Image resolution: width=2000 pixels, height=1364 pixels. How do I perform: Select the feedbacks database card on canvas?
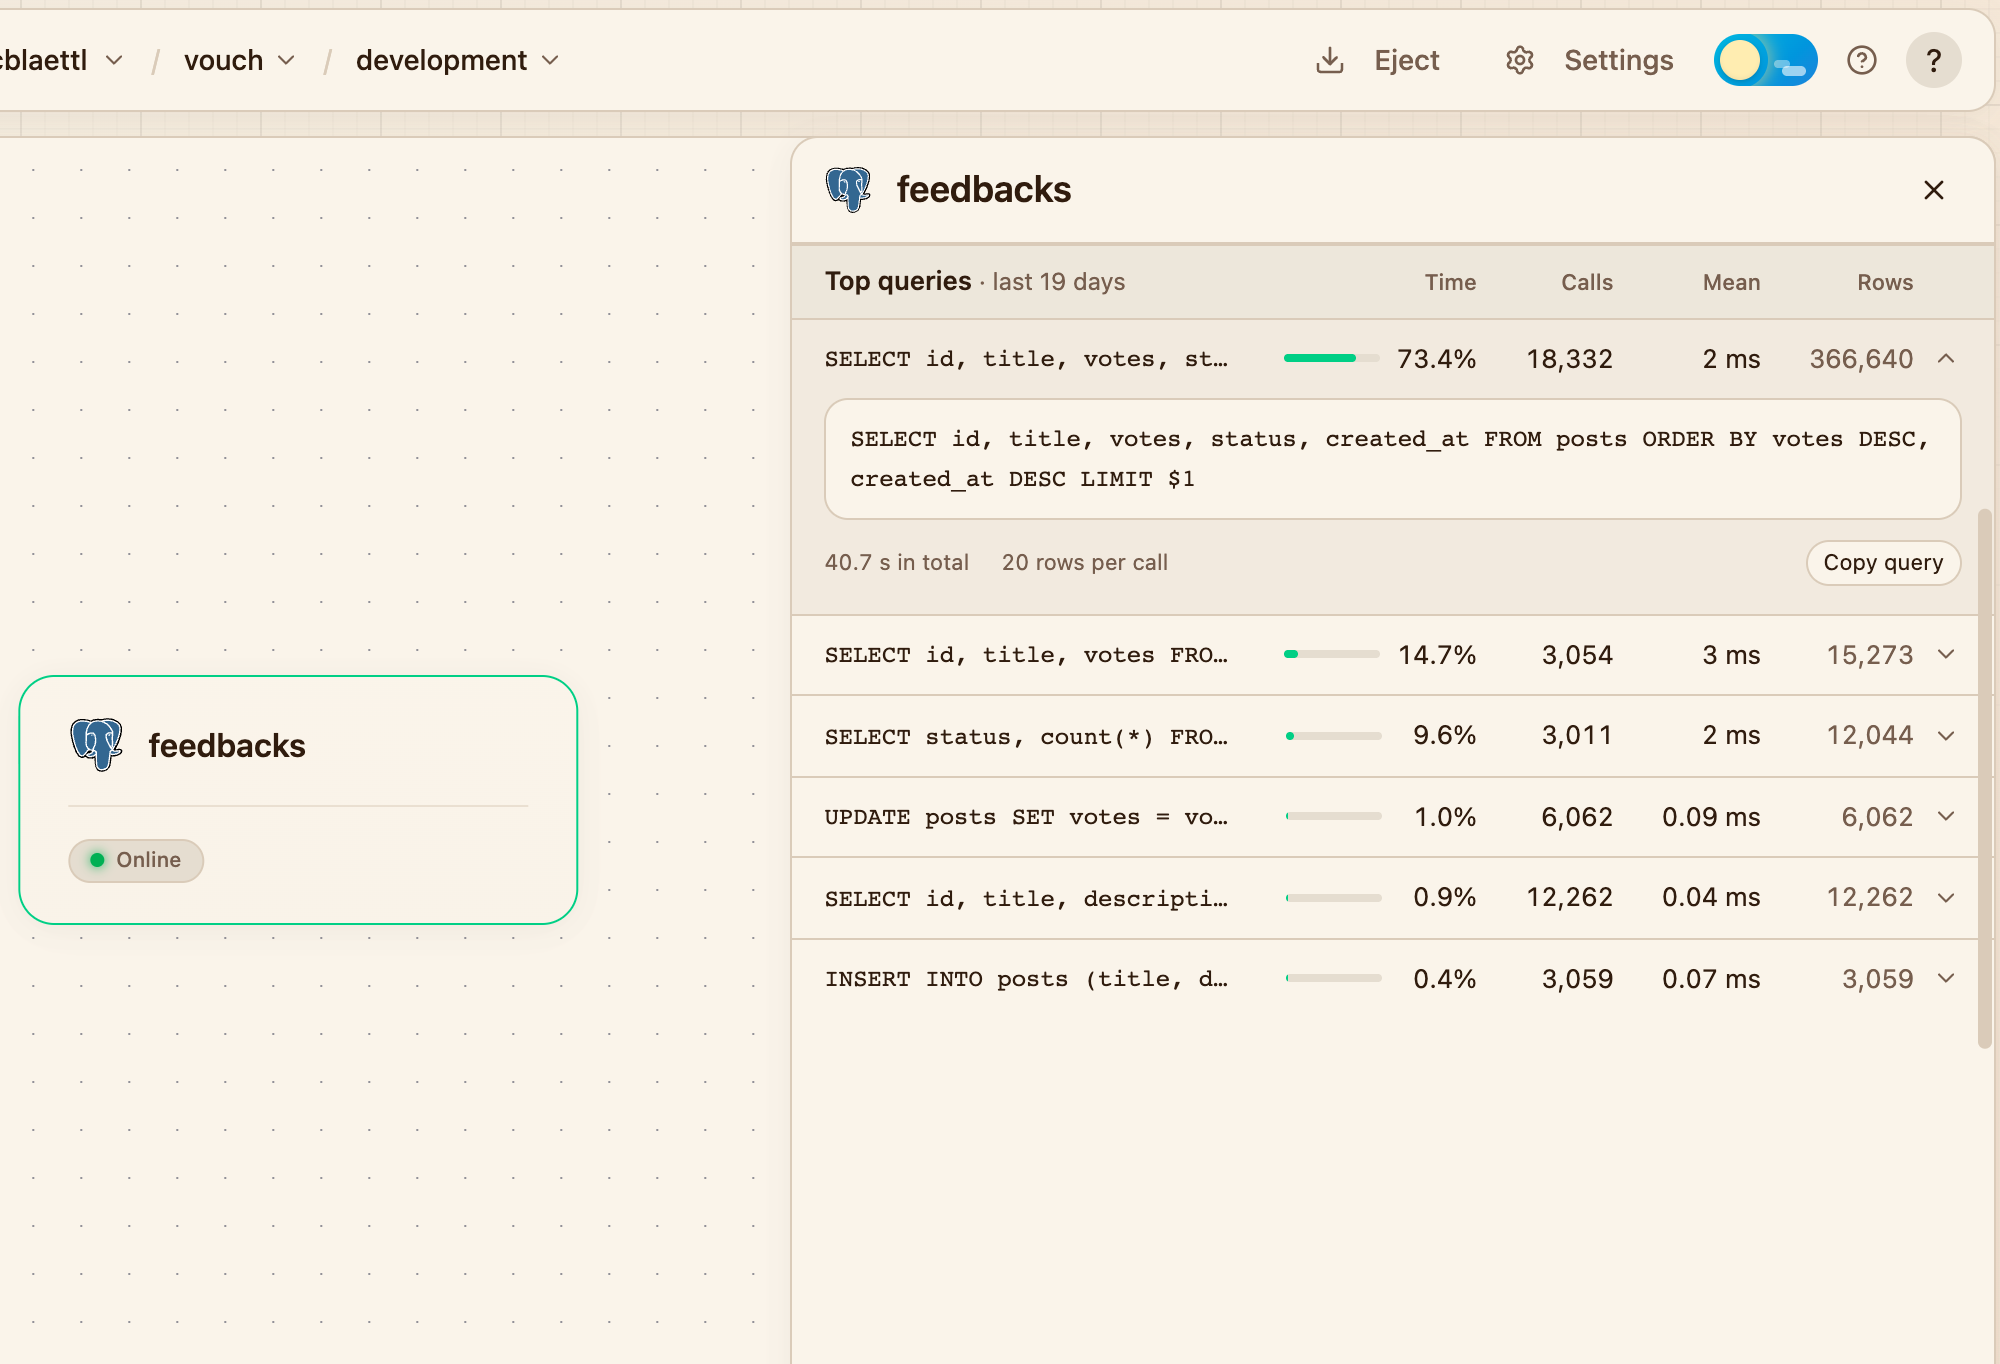pyautogui.click(x=298, y=800)
